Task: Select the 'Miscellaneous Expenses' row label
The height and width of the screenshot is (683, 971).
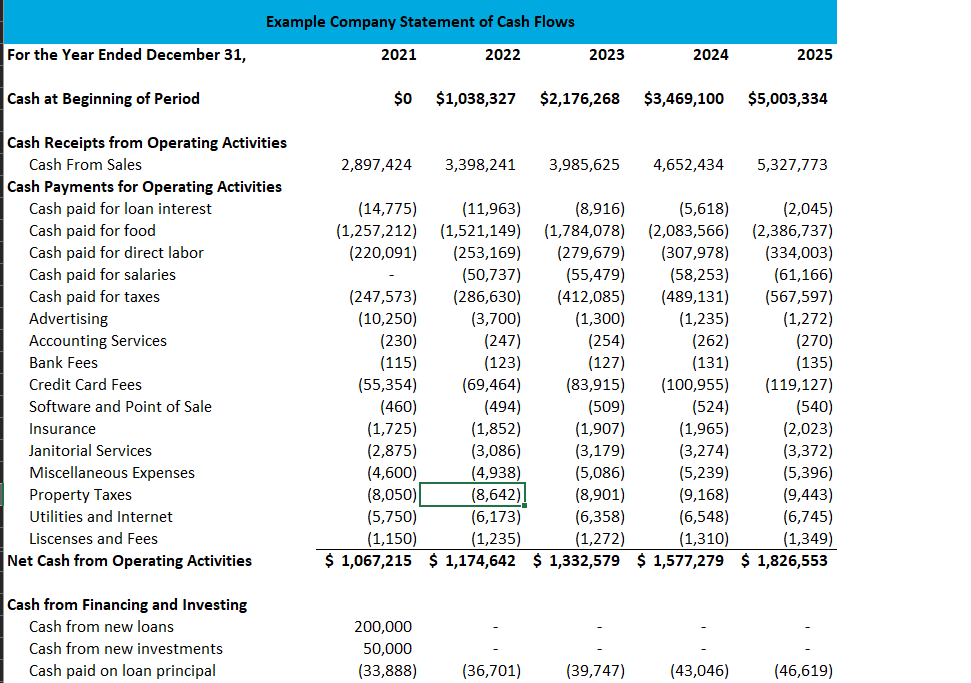Action: [112, 472]
